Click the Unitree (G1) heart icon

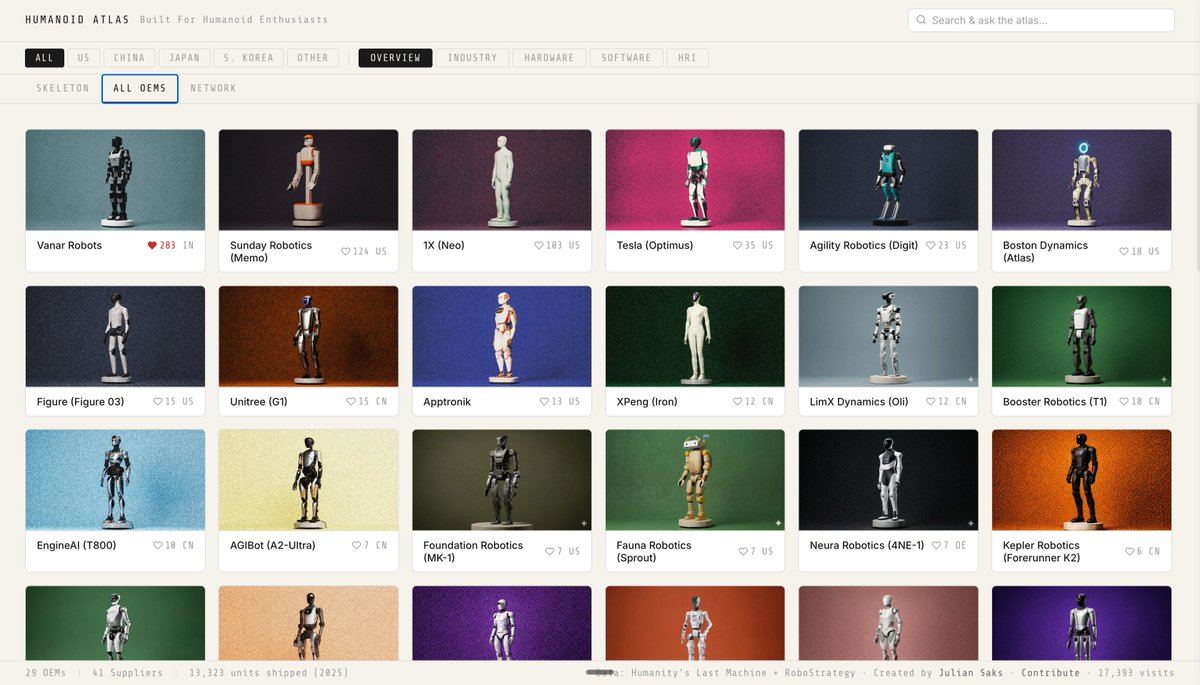[351, 401]
